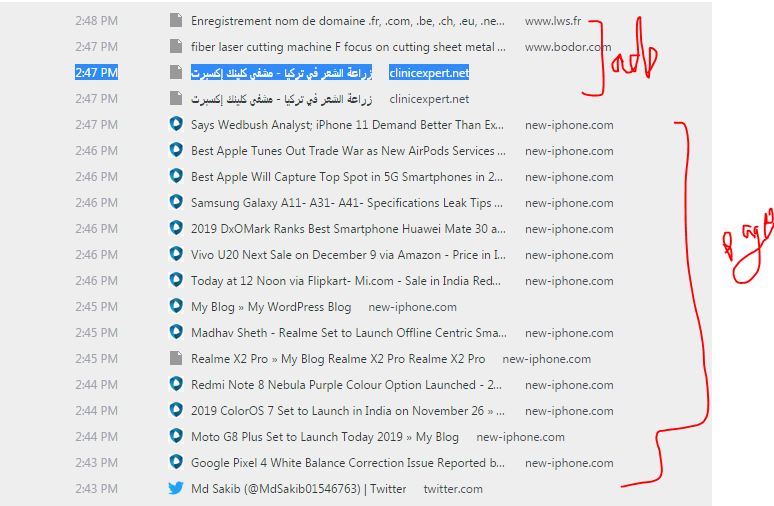Screen dimensions: 774x506
Task: Open Today at 12 Noon via Flipkart entry
Action: (x=347, y=280)
